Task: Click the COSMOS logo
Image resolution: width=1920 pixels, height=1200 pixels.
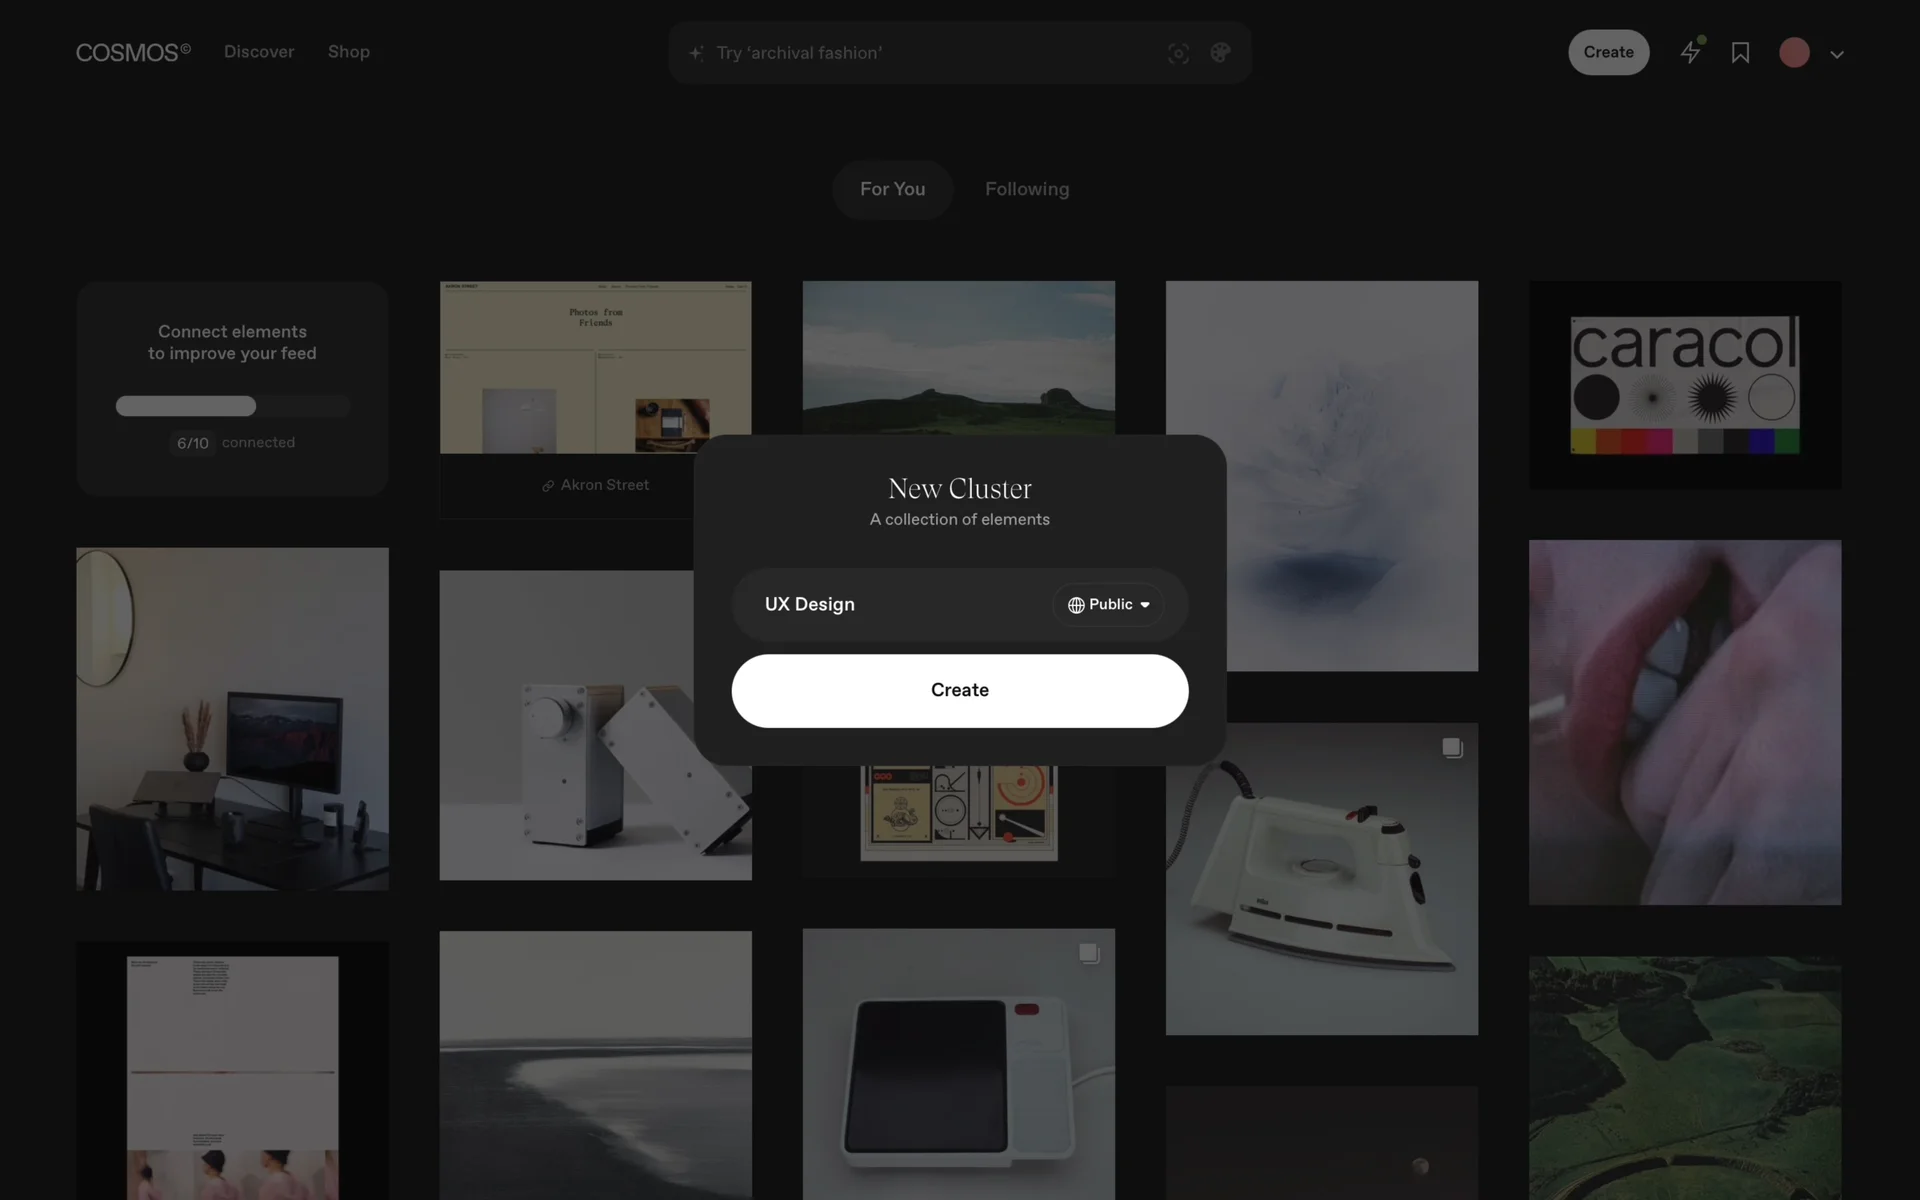Action: pos(133,52)
